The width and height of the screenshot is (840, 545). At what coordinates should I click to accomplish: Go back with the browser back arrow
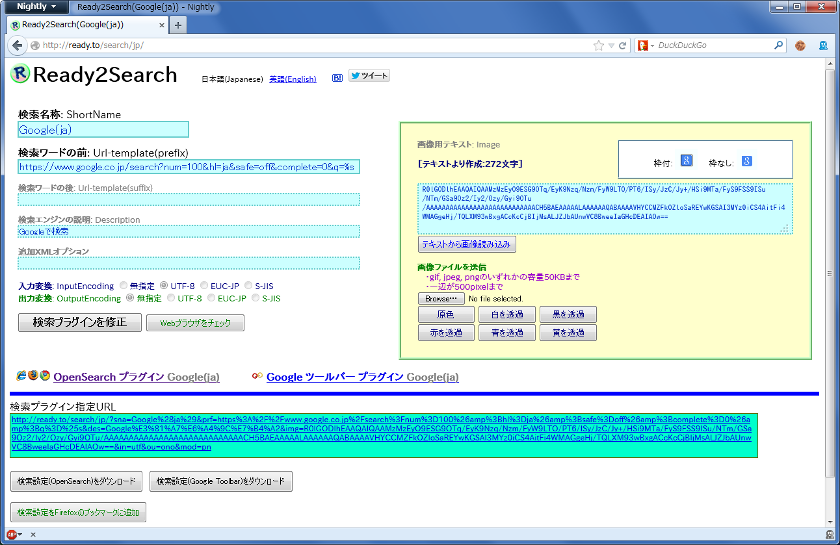17,46
